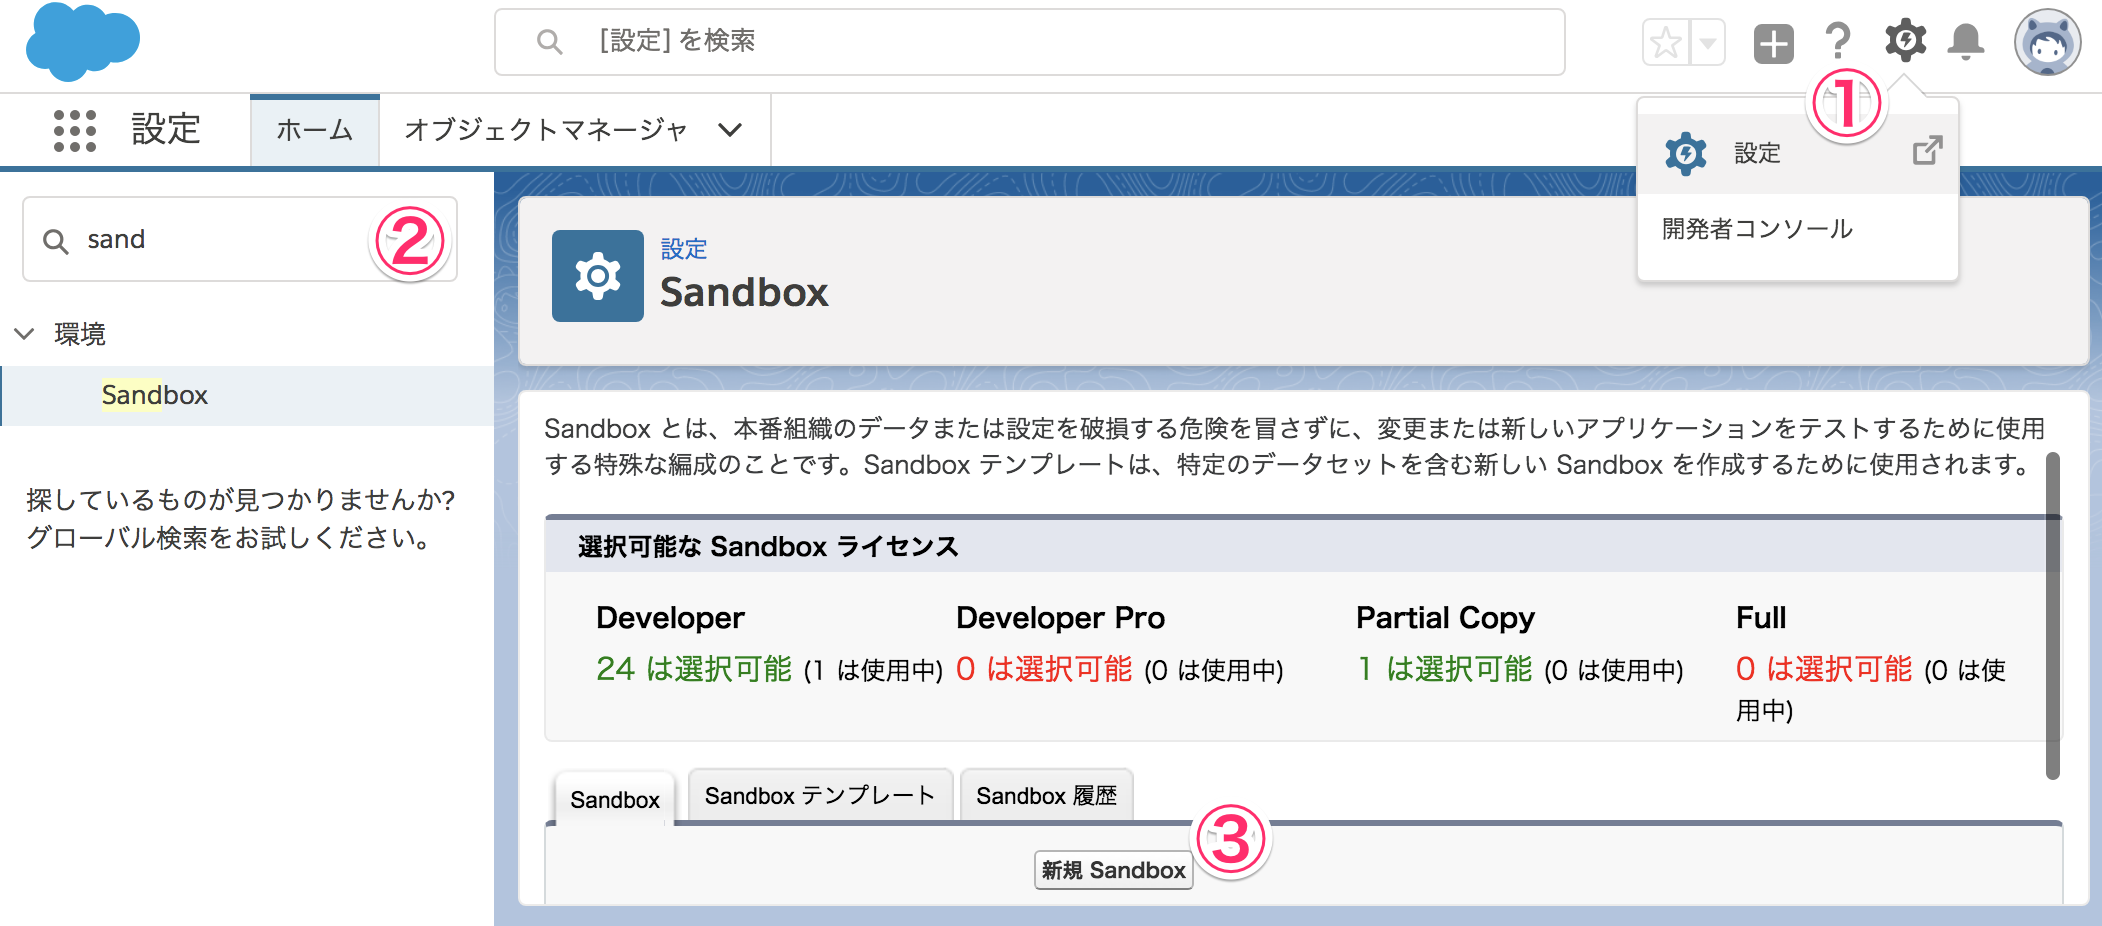Open the notifications bell
Viewport: 2102px width, 926px height.
tap(1966, 42)
